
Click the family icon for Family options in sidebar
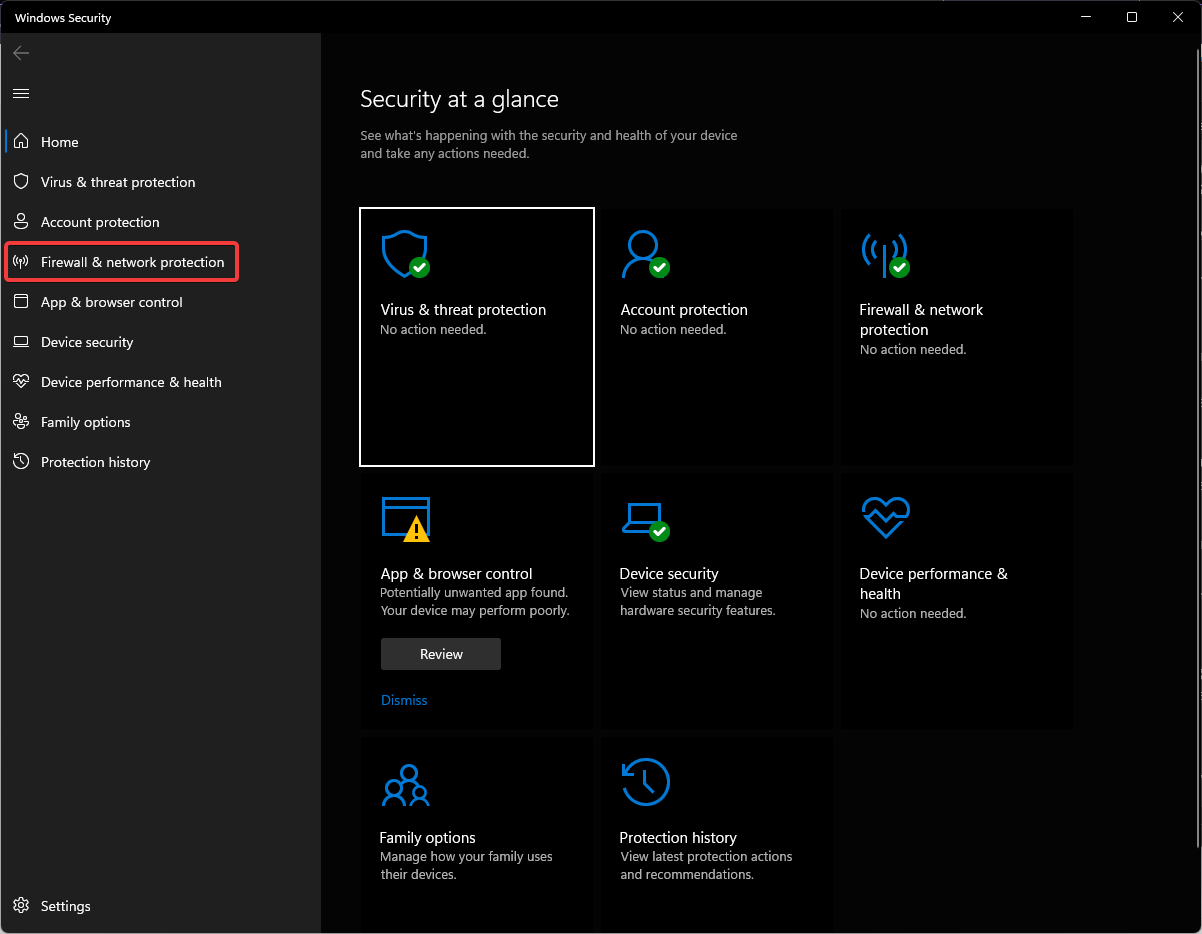(21, 422)
